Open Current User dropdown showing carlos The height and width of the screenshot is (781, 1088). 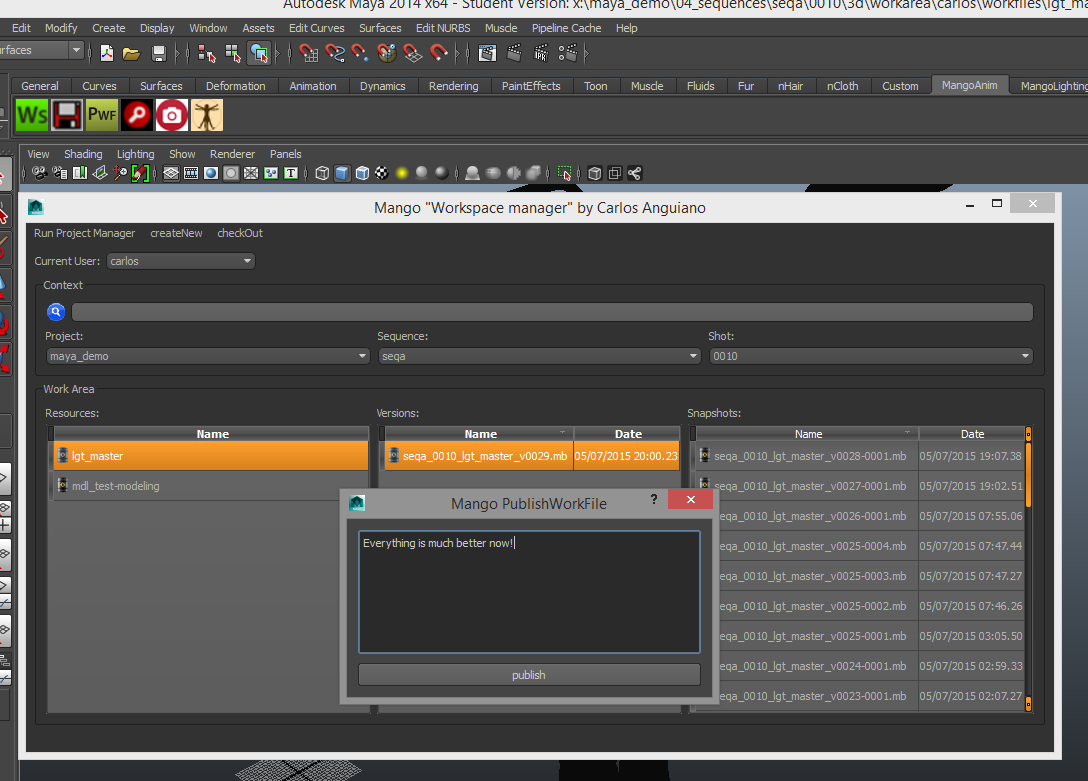pyautogui.click(x=180, y=261)
